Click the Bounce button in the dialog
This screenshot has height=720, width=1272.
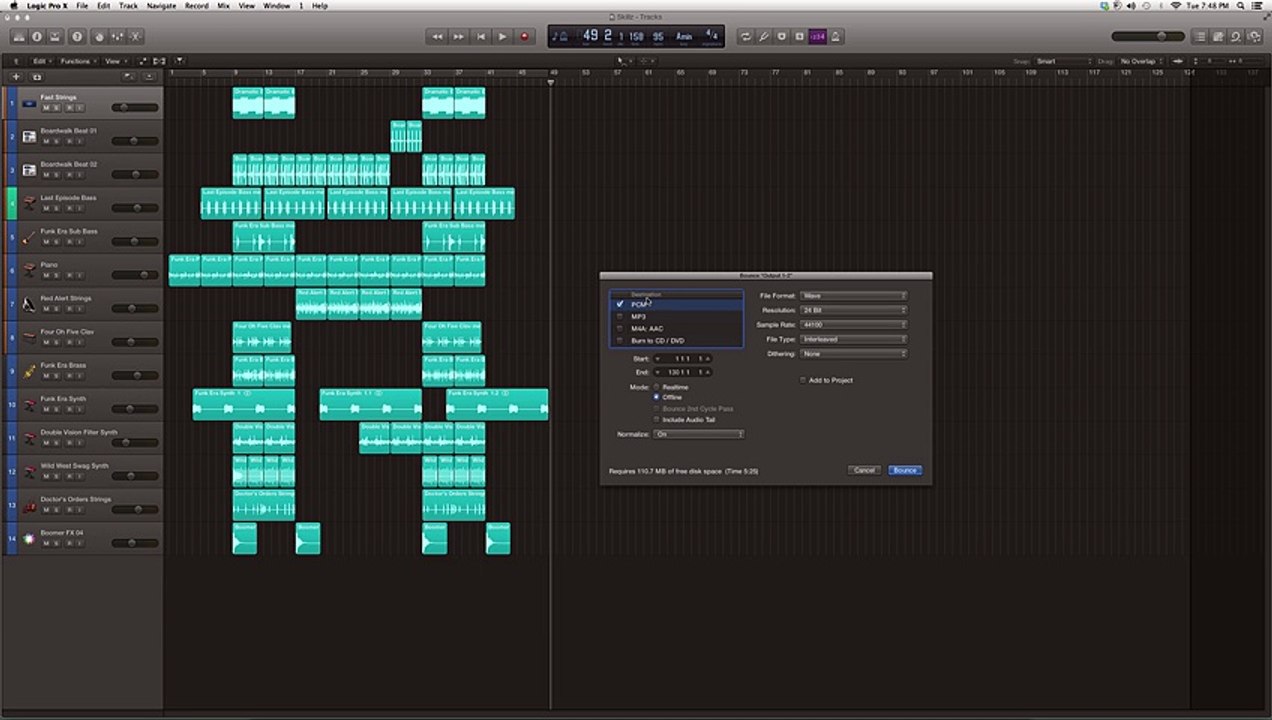[x=905, y=470]
